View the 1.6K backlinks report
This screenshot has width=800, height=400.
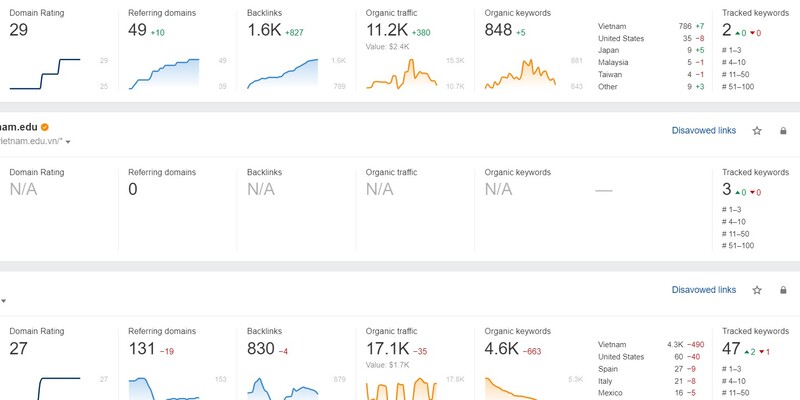point(262,30)
